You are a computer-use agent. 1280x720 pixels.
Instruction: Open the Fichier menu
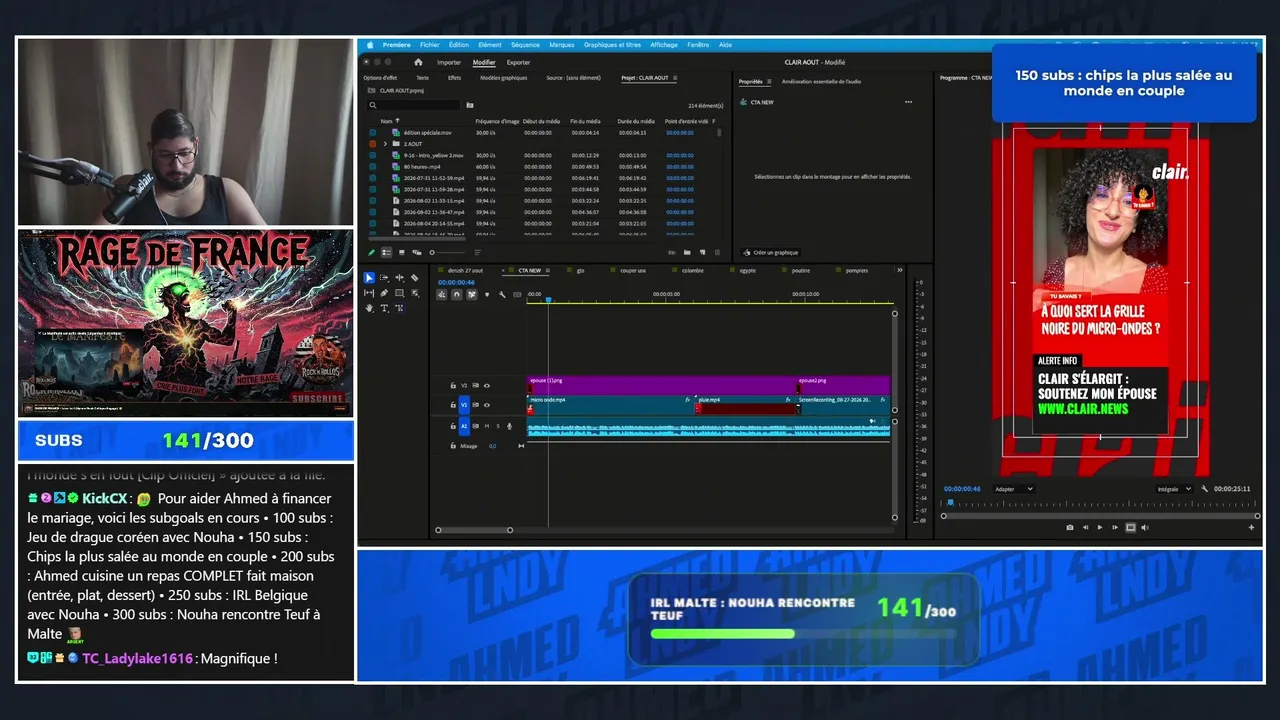(x=430, y=45)
